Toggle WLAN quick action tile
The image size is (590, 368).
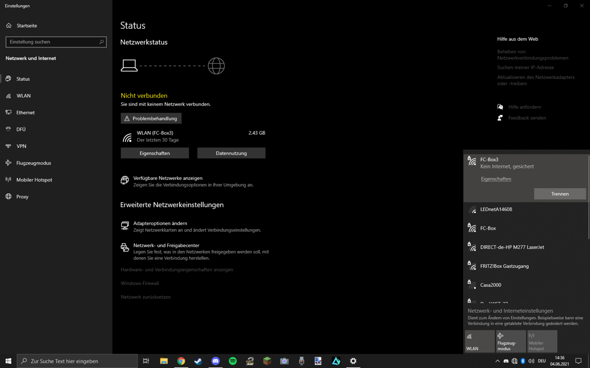pos(480,342)
